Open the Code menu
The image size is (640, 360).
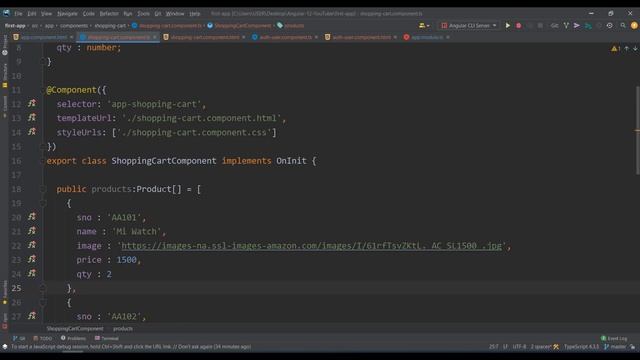coord(89,13)
